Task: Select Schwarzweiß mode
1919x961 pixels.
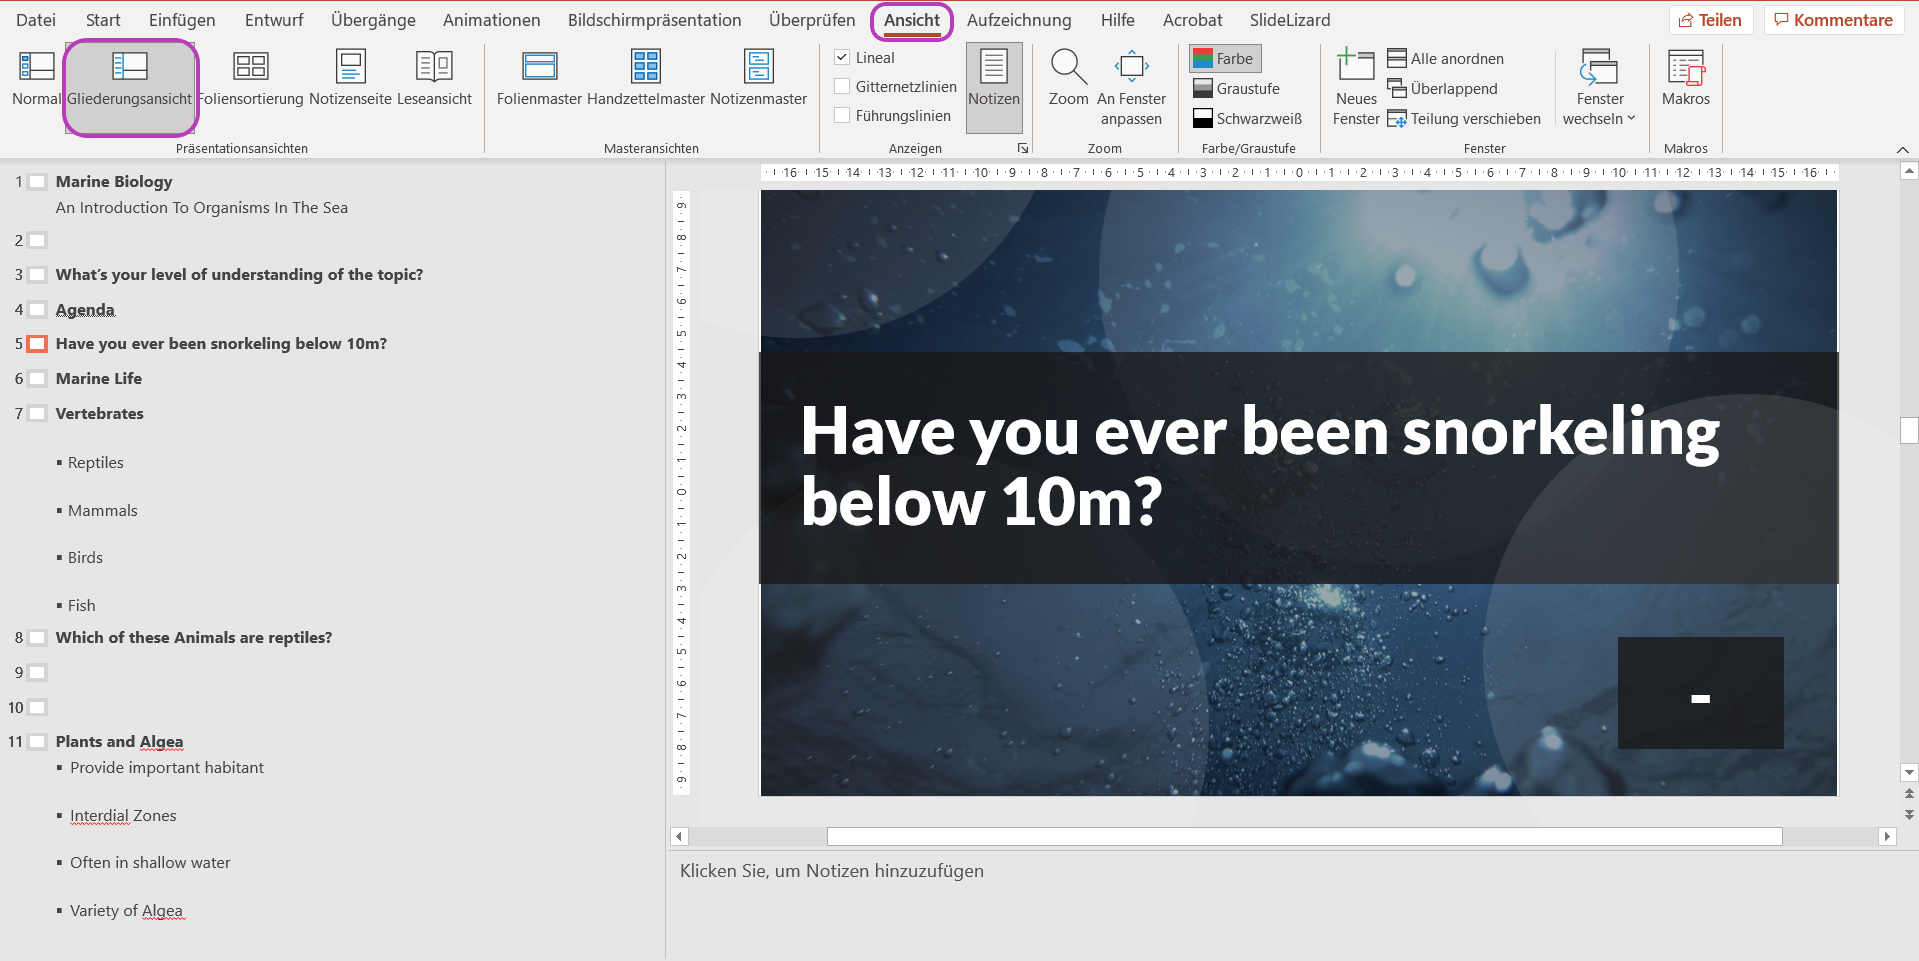Action: point(1248,119)
